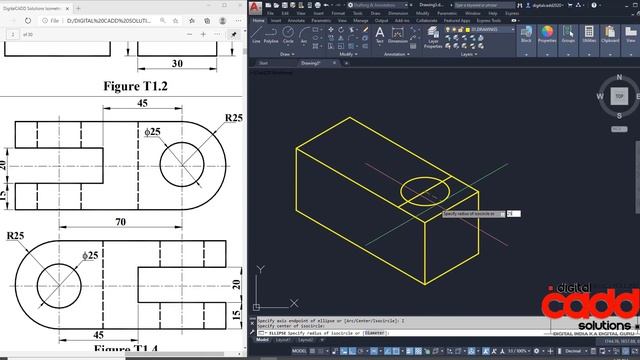Toggle layer freeze sun icon

click(455, 29)
